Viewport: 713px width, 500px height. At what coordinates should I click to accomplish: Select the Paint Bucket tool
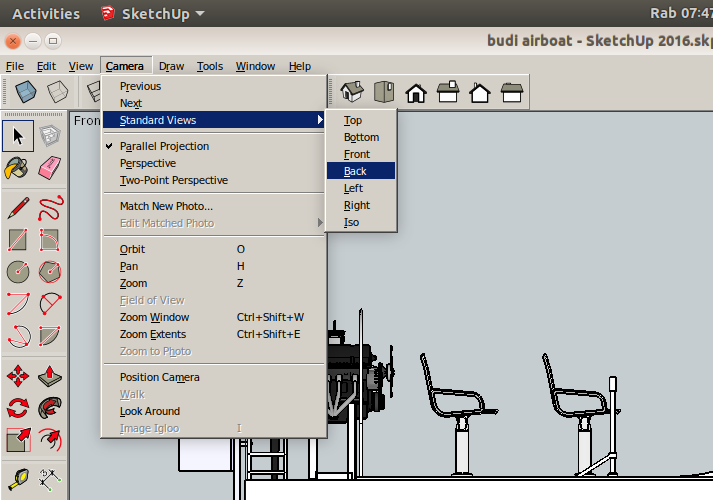(17, 169)
